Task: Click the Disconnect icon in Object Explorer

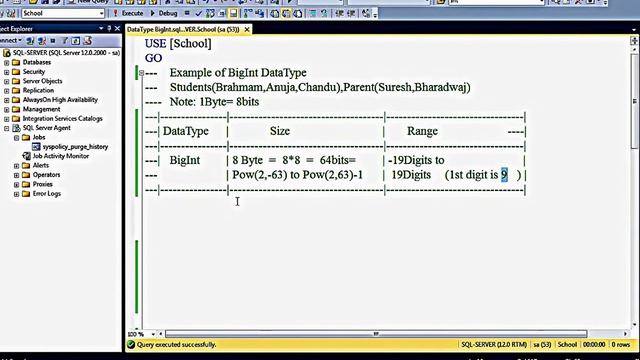Action: coord(41,41)
